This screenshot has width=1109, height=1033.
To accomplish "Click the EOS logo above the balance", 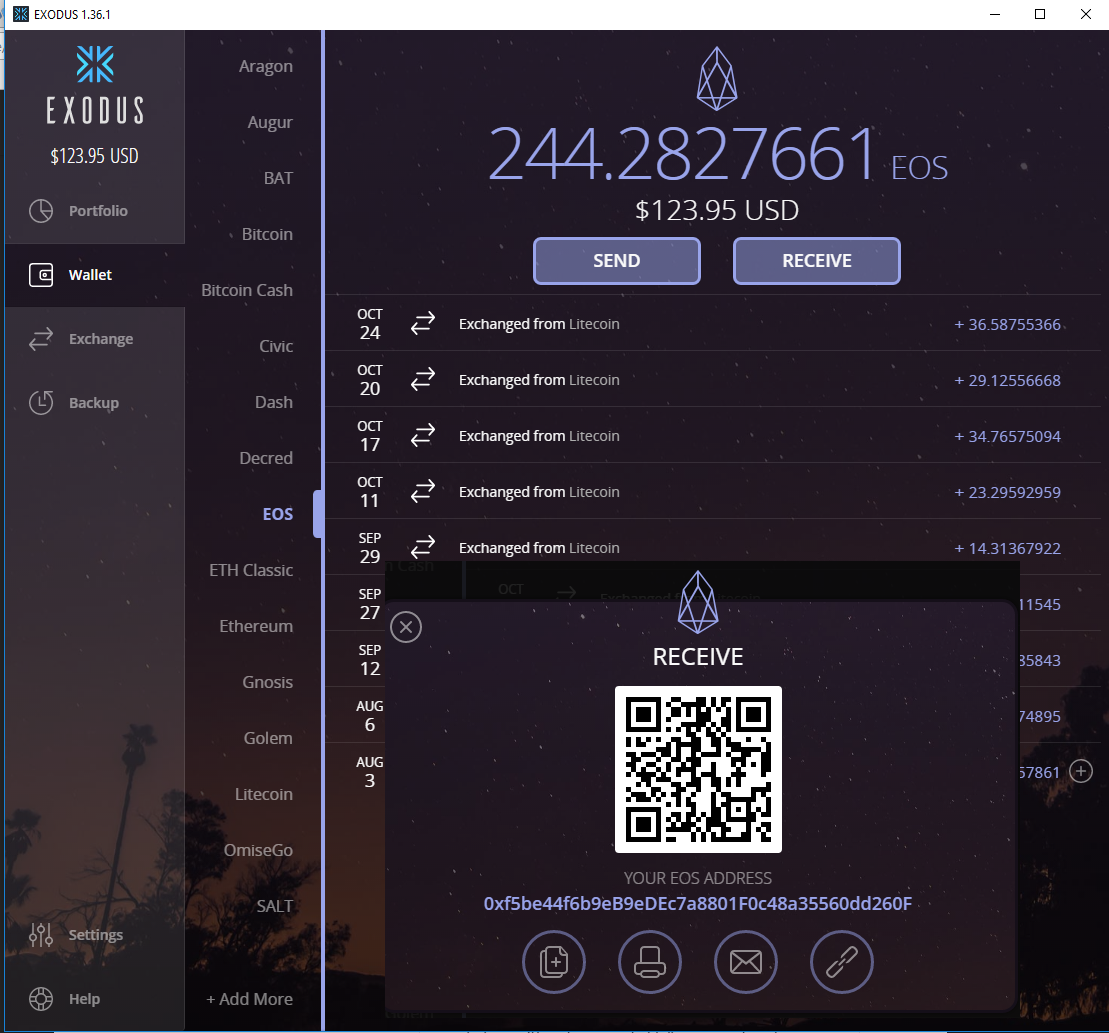I will click(x=716, y=78).
